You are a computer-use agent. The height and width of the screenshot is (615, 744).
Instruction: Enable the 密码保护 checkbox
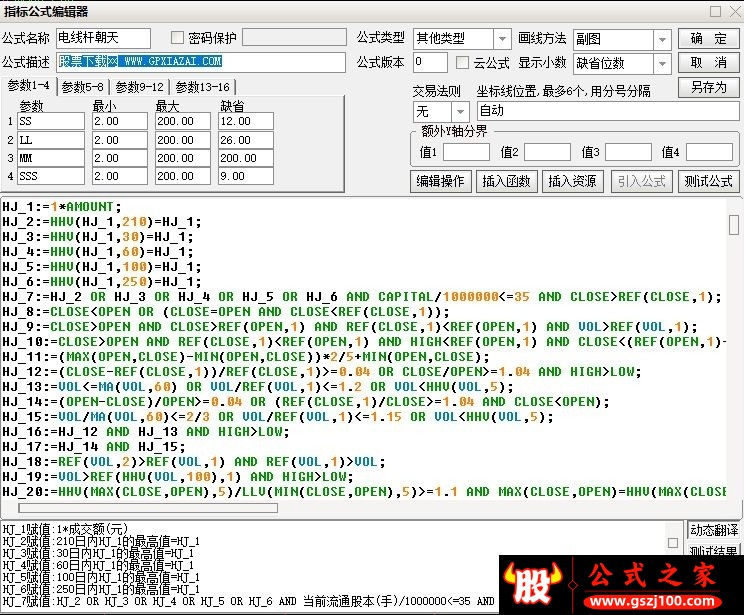(x=177, y=37)
